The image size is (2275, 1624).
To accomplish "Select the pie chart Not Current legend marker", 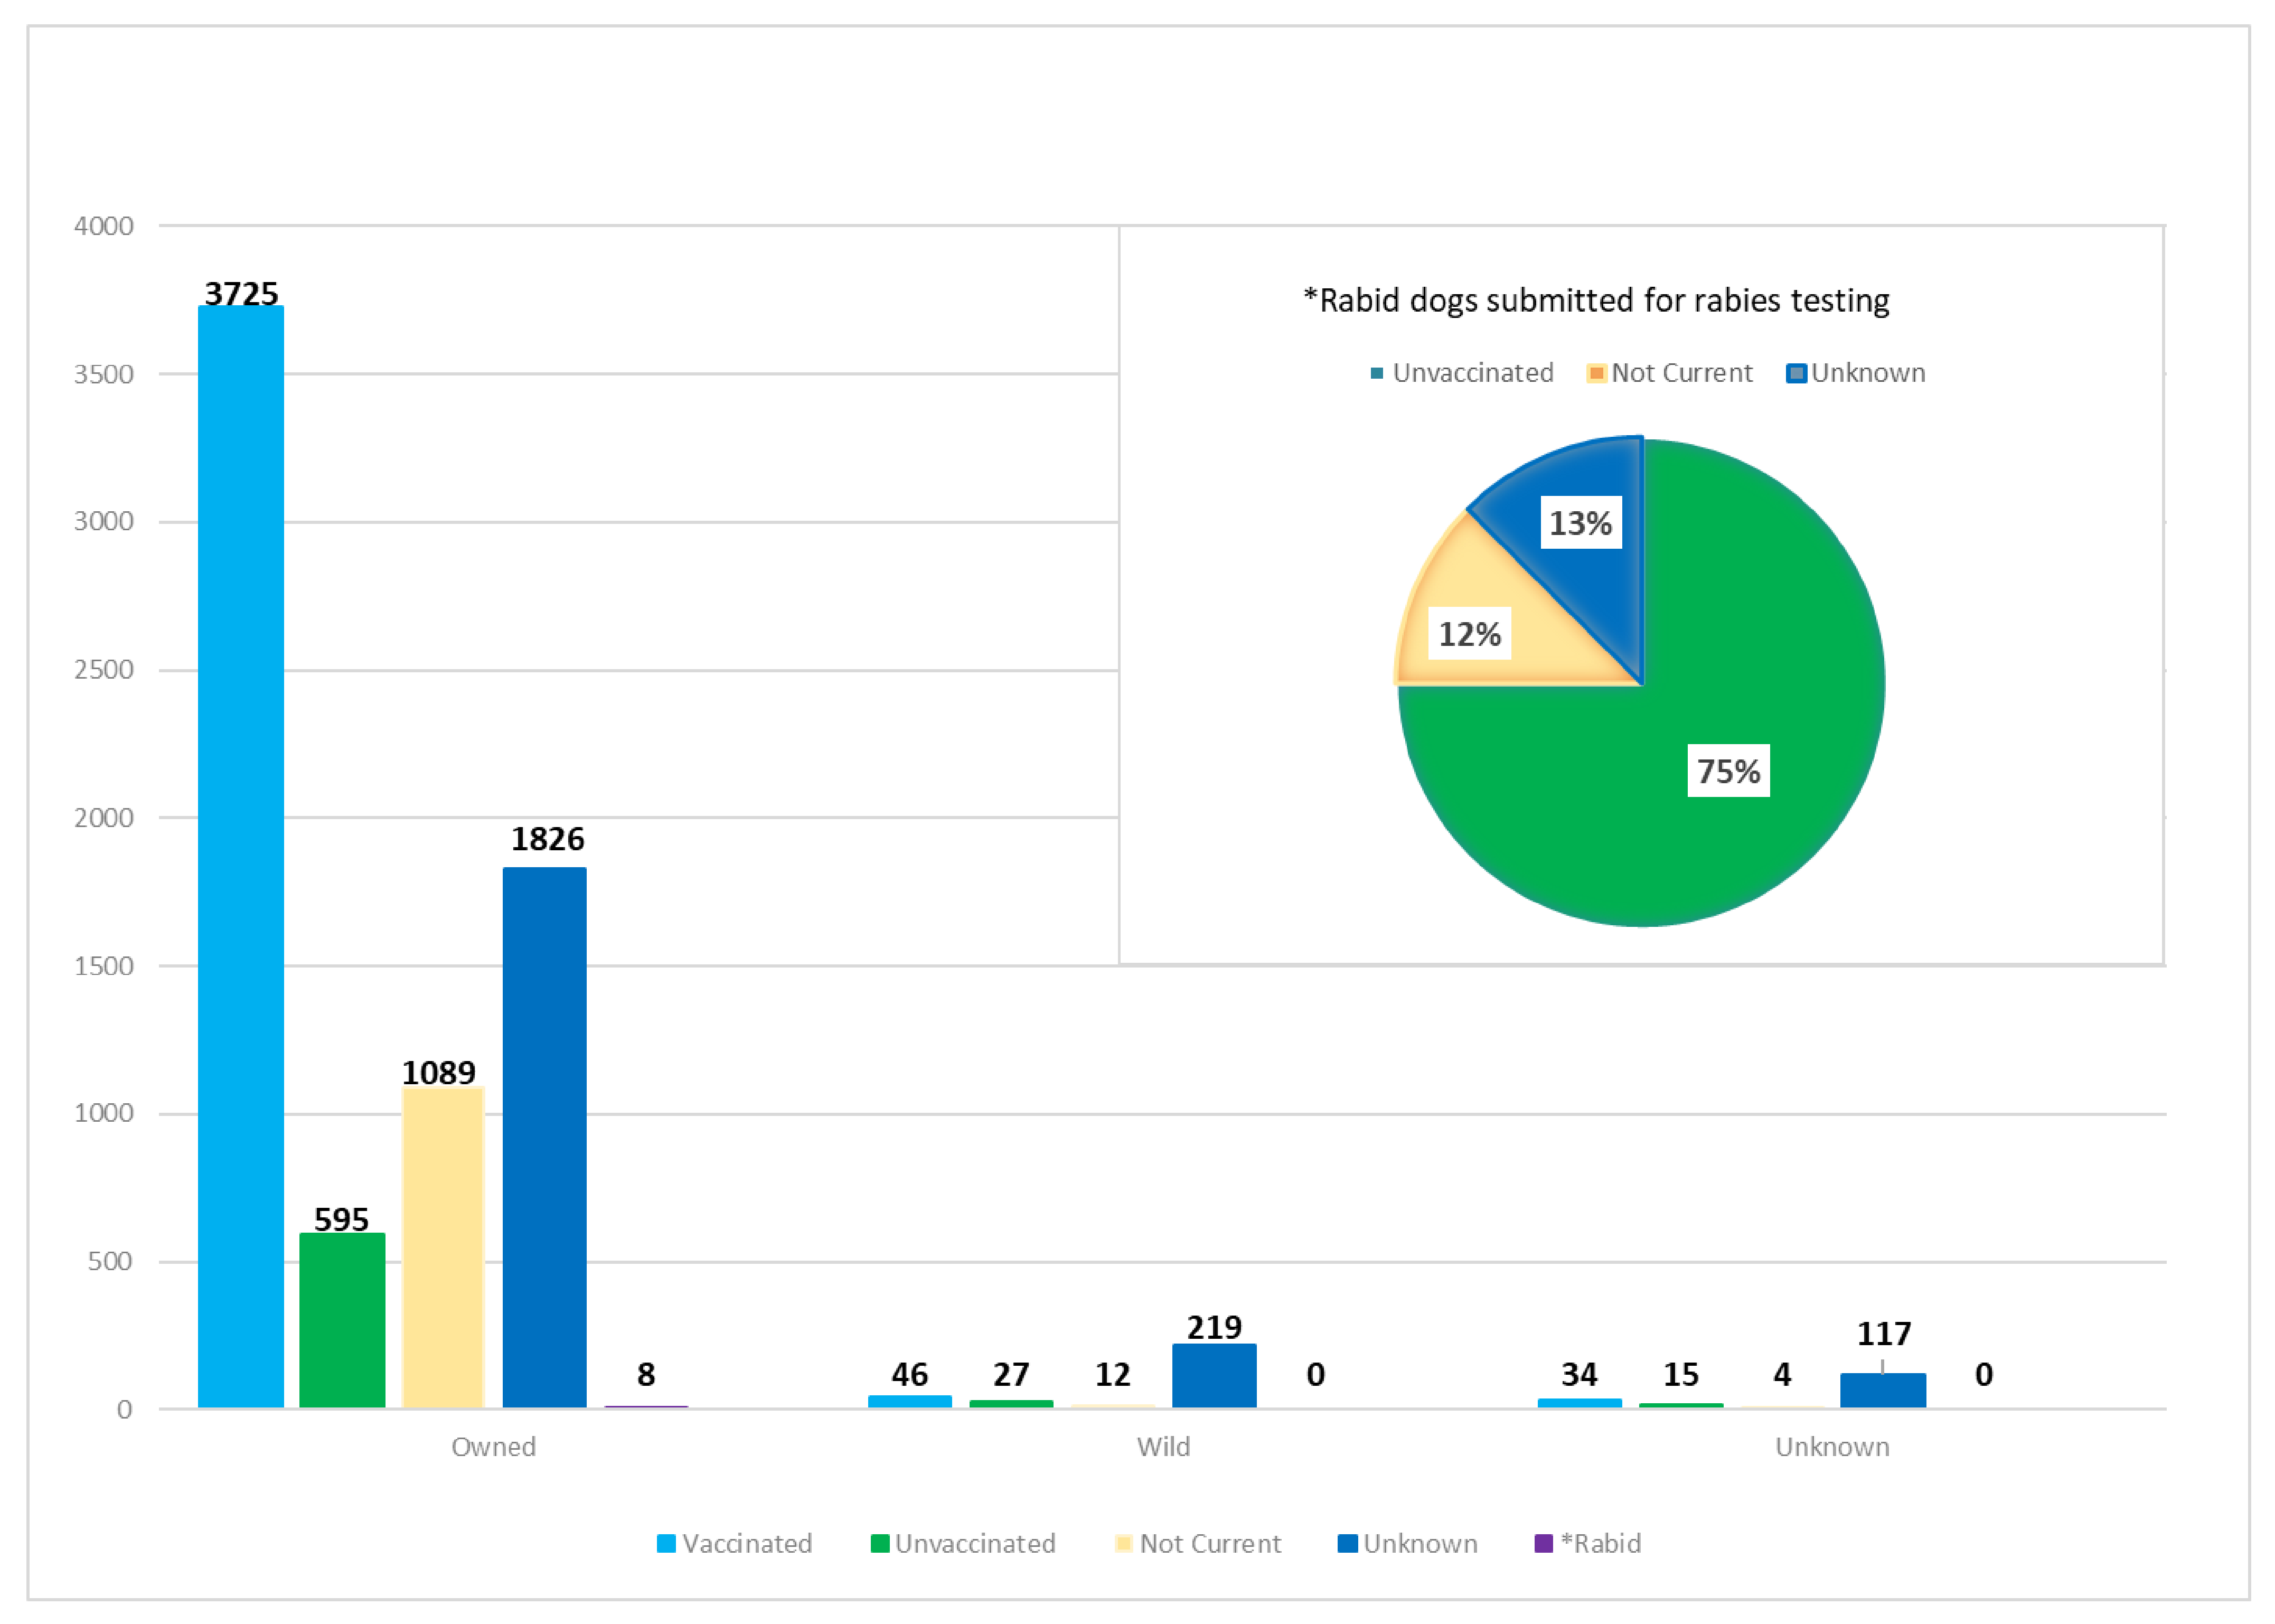I will coord(1596,373).
